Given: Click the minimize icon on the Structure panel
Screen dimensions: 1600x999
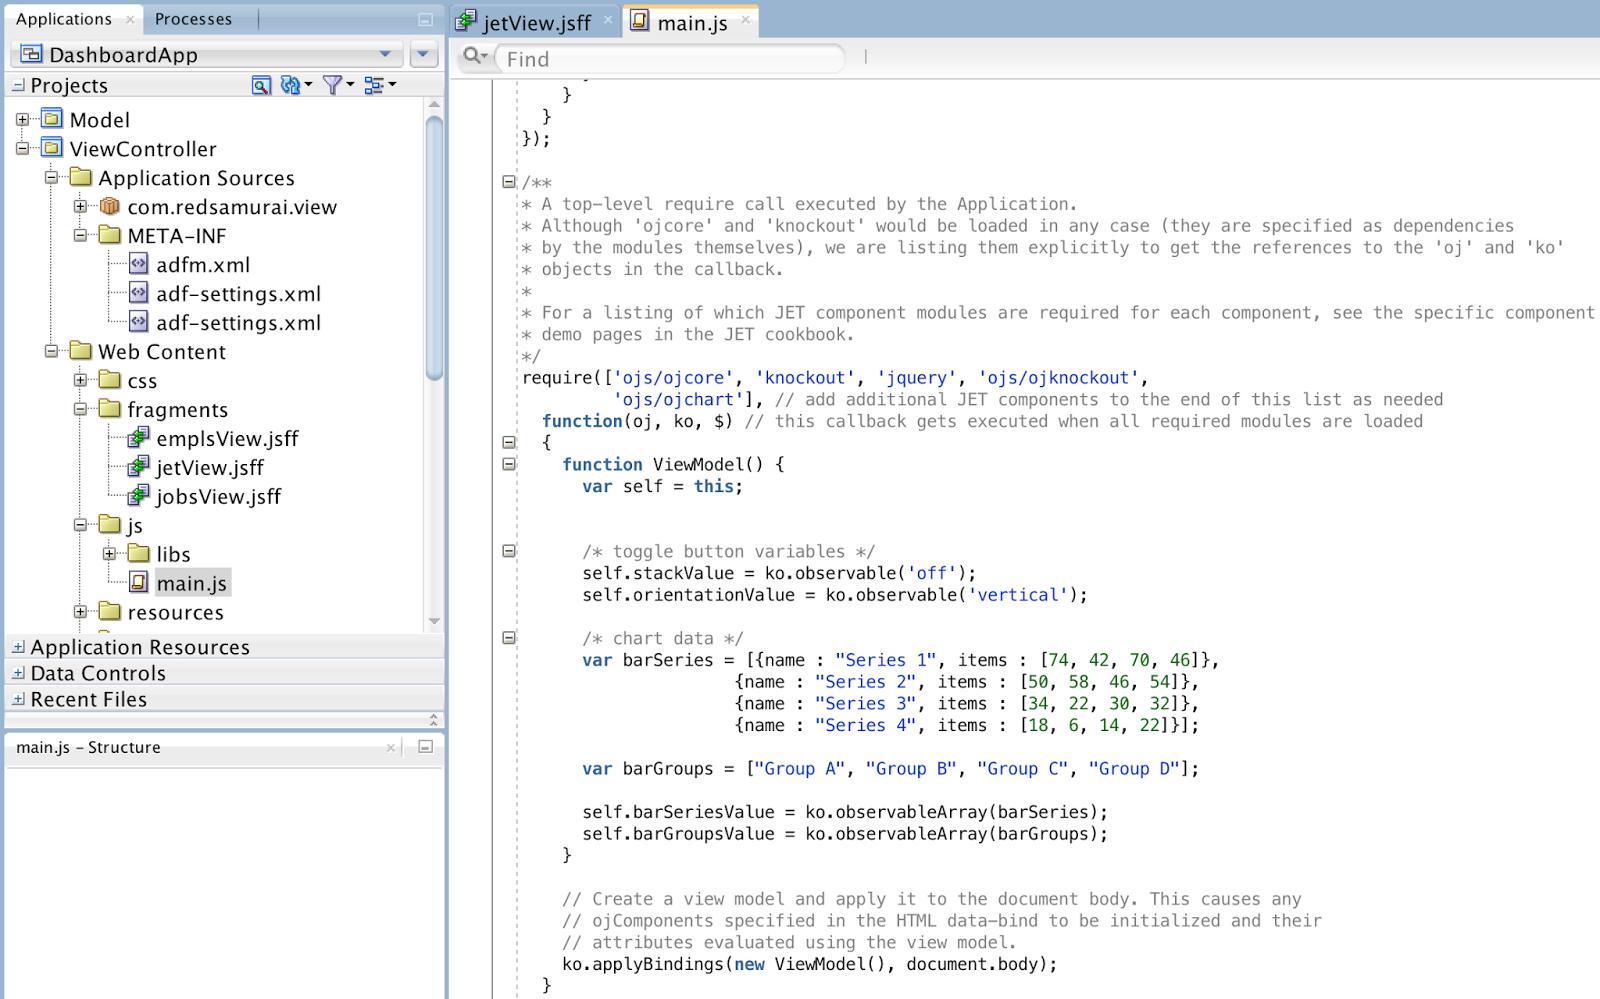Looking at the screenshot, I should [427, 747].
